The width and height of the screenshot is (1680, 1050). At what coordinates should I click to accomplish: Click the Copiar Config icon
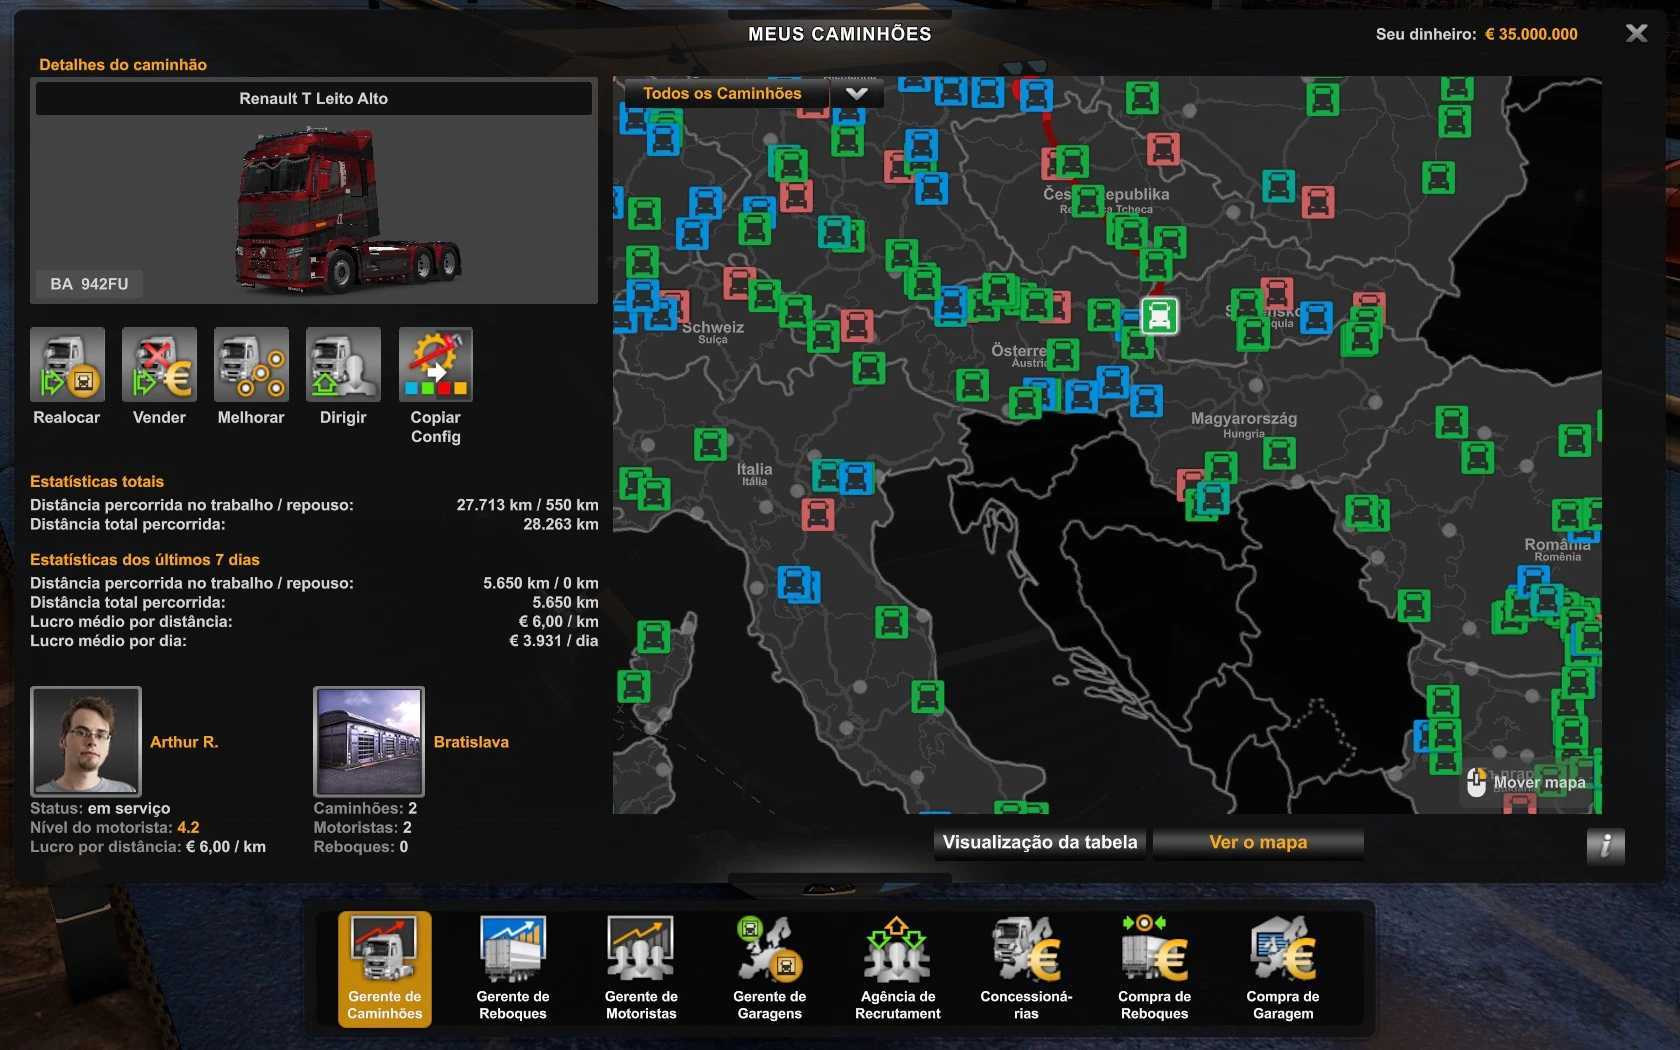435,365
